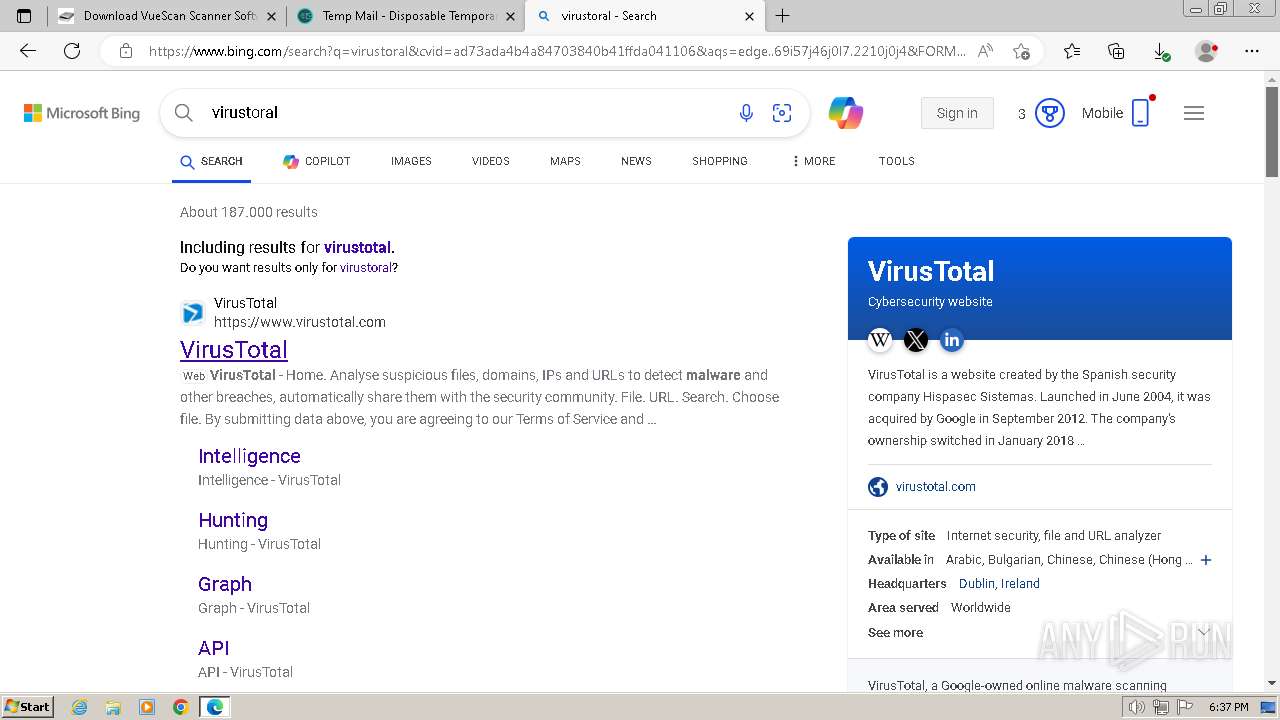The height and width of the screenshot is (720, 1280).
Task: Click globe icon beside virustotal.com
Action: click(x=878, y=487)
